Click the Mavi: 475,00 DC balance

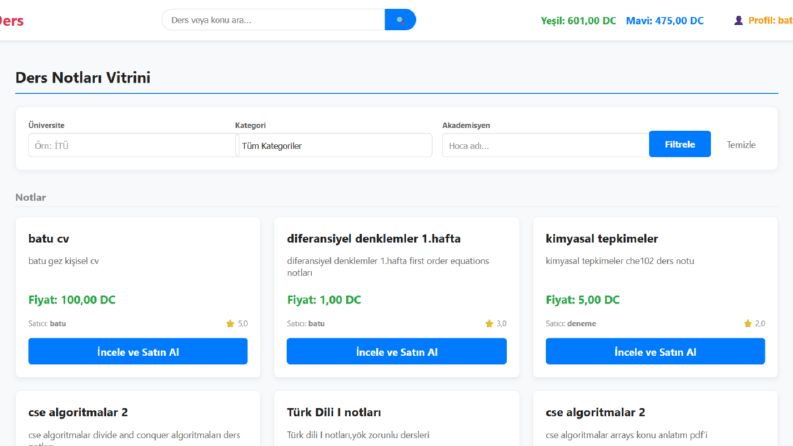[665, 21]
